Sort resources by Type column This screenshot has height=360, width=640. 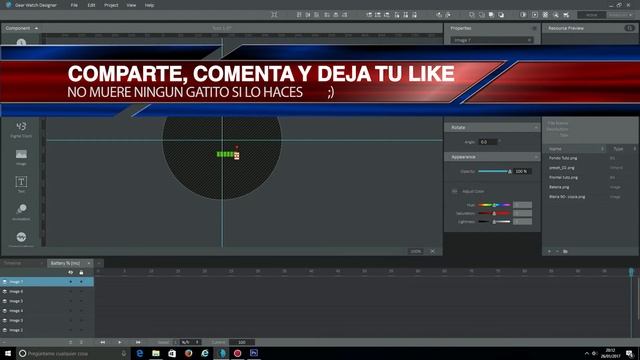click(x=621, y=149)
